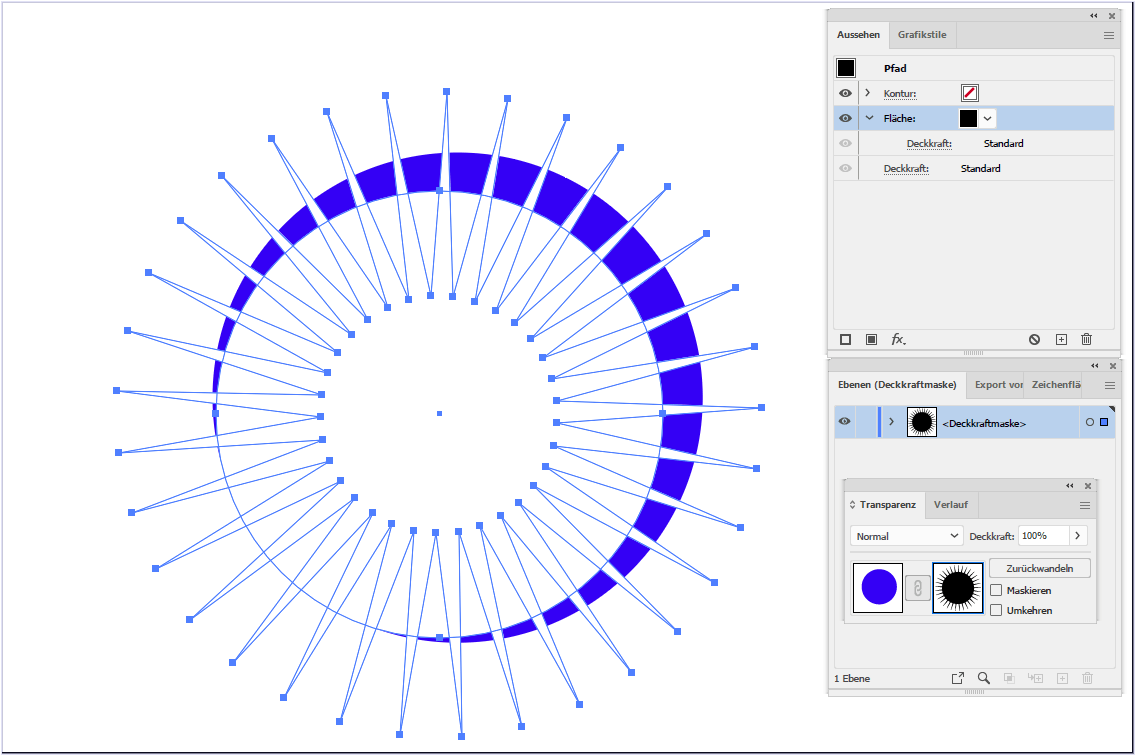Add a new stroke via Aussehen panel icon
The image size is (1136, 756).
(845, 339)
